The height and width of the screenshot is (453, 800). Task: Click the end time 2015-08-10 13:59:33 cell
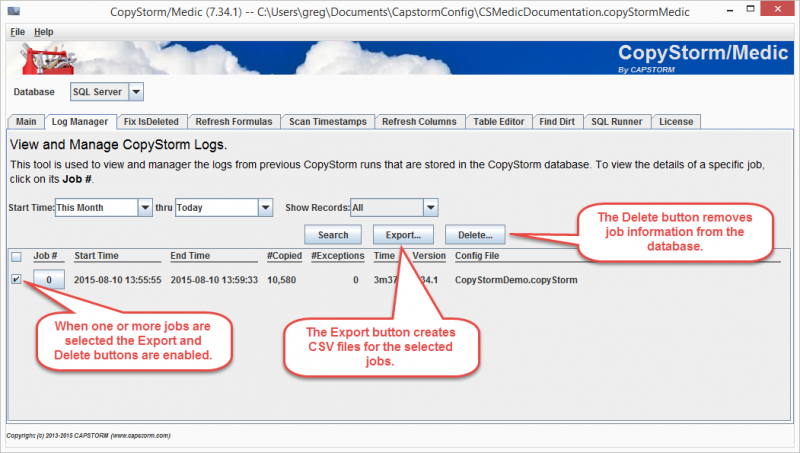click(x=214, y=280)
